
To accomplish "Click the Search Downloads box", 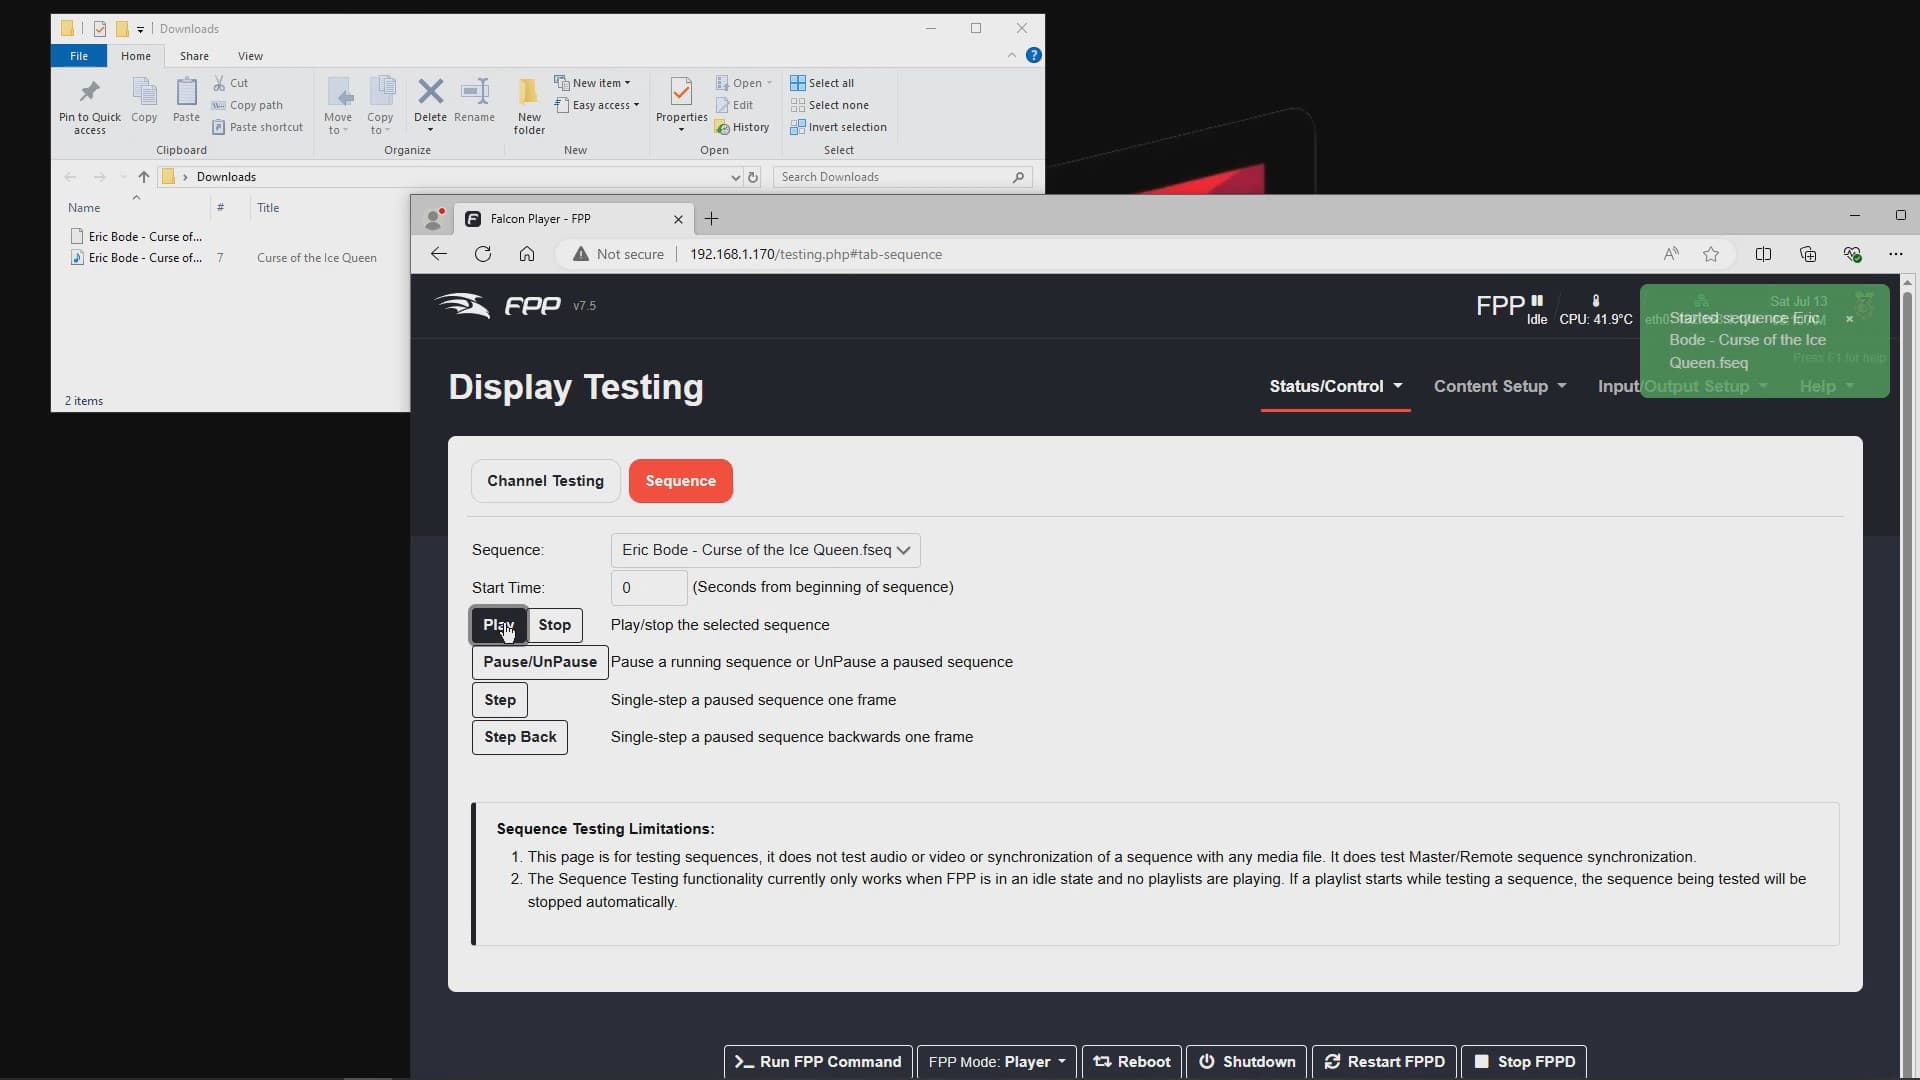I will pyautogui.click(x=902, y=177).
